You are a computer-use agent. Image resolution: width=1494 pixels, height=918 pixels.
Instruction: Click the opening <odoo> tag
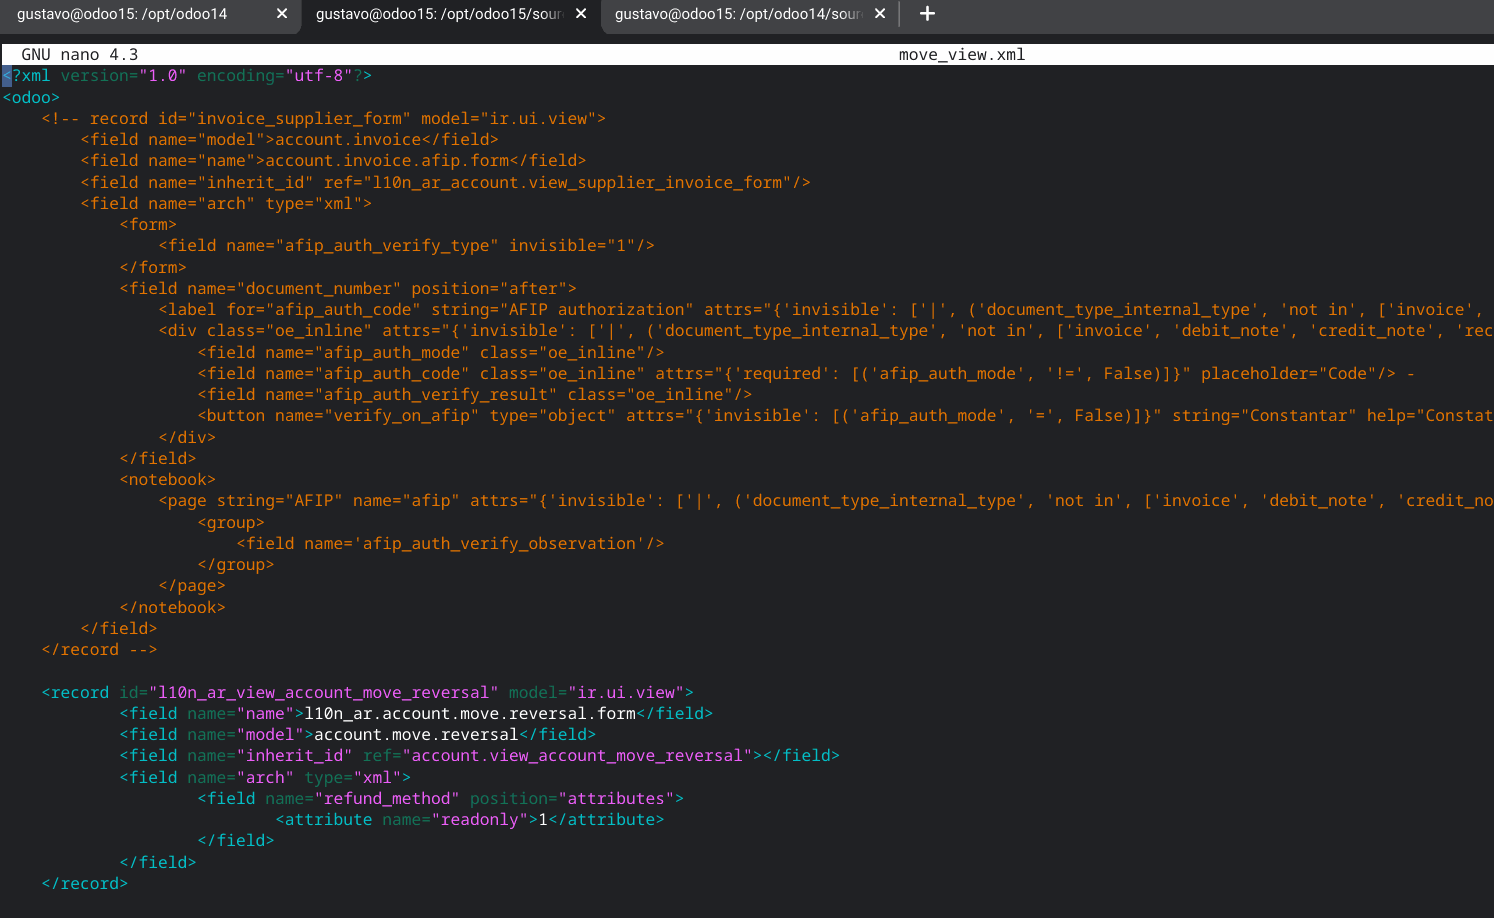(x=31, y=98)
